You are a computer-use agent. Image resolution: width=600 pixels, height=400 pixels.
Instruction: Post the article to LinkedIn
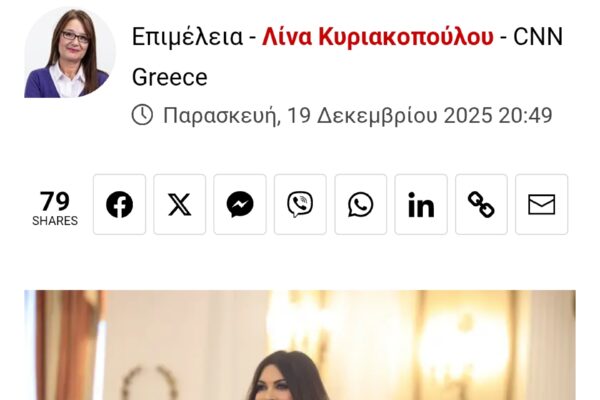click(421, 204)
